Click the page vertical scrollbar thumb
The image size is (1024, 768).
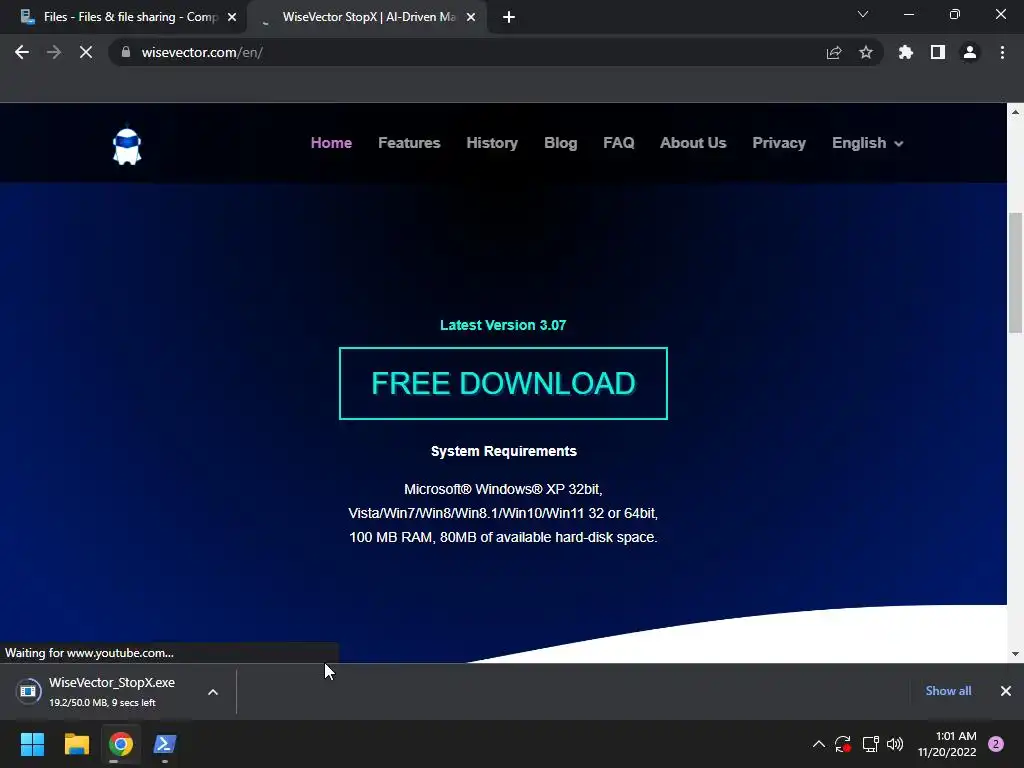(1015, 272)
